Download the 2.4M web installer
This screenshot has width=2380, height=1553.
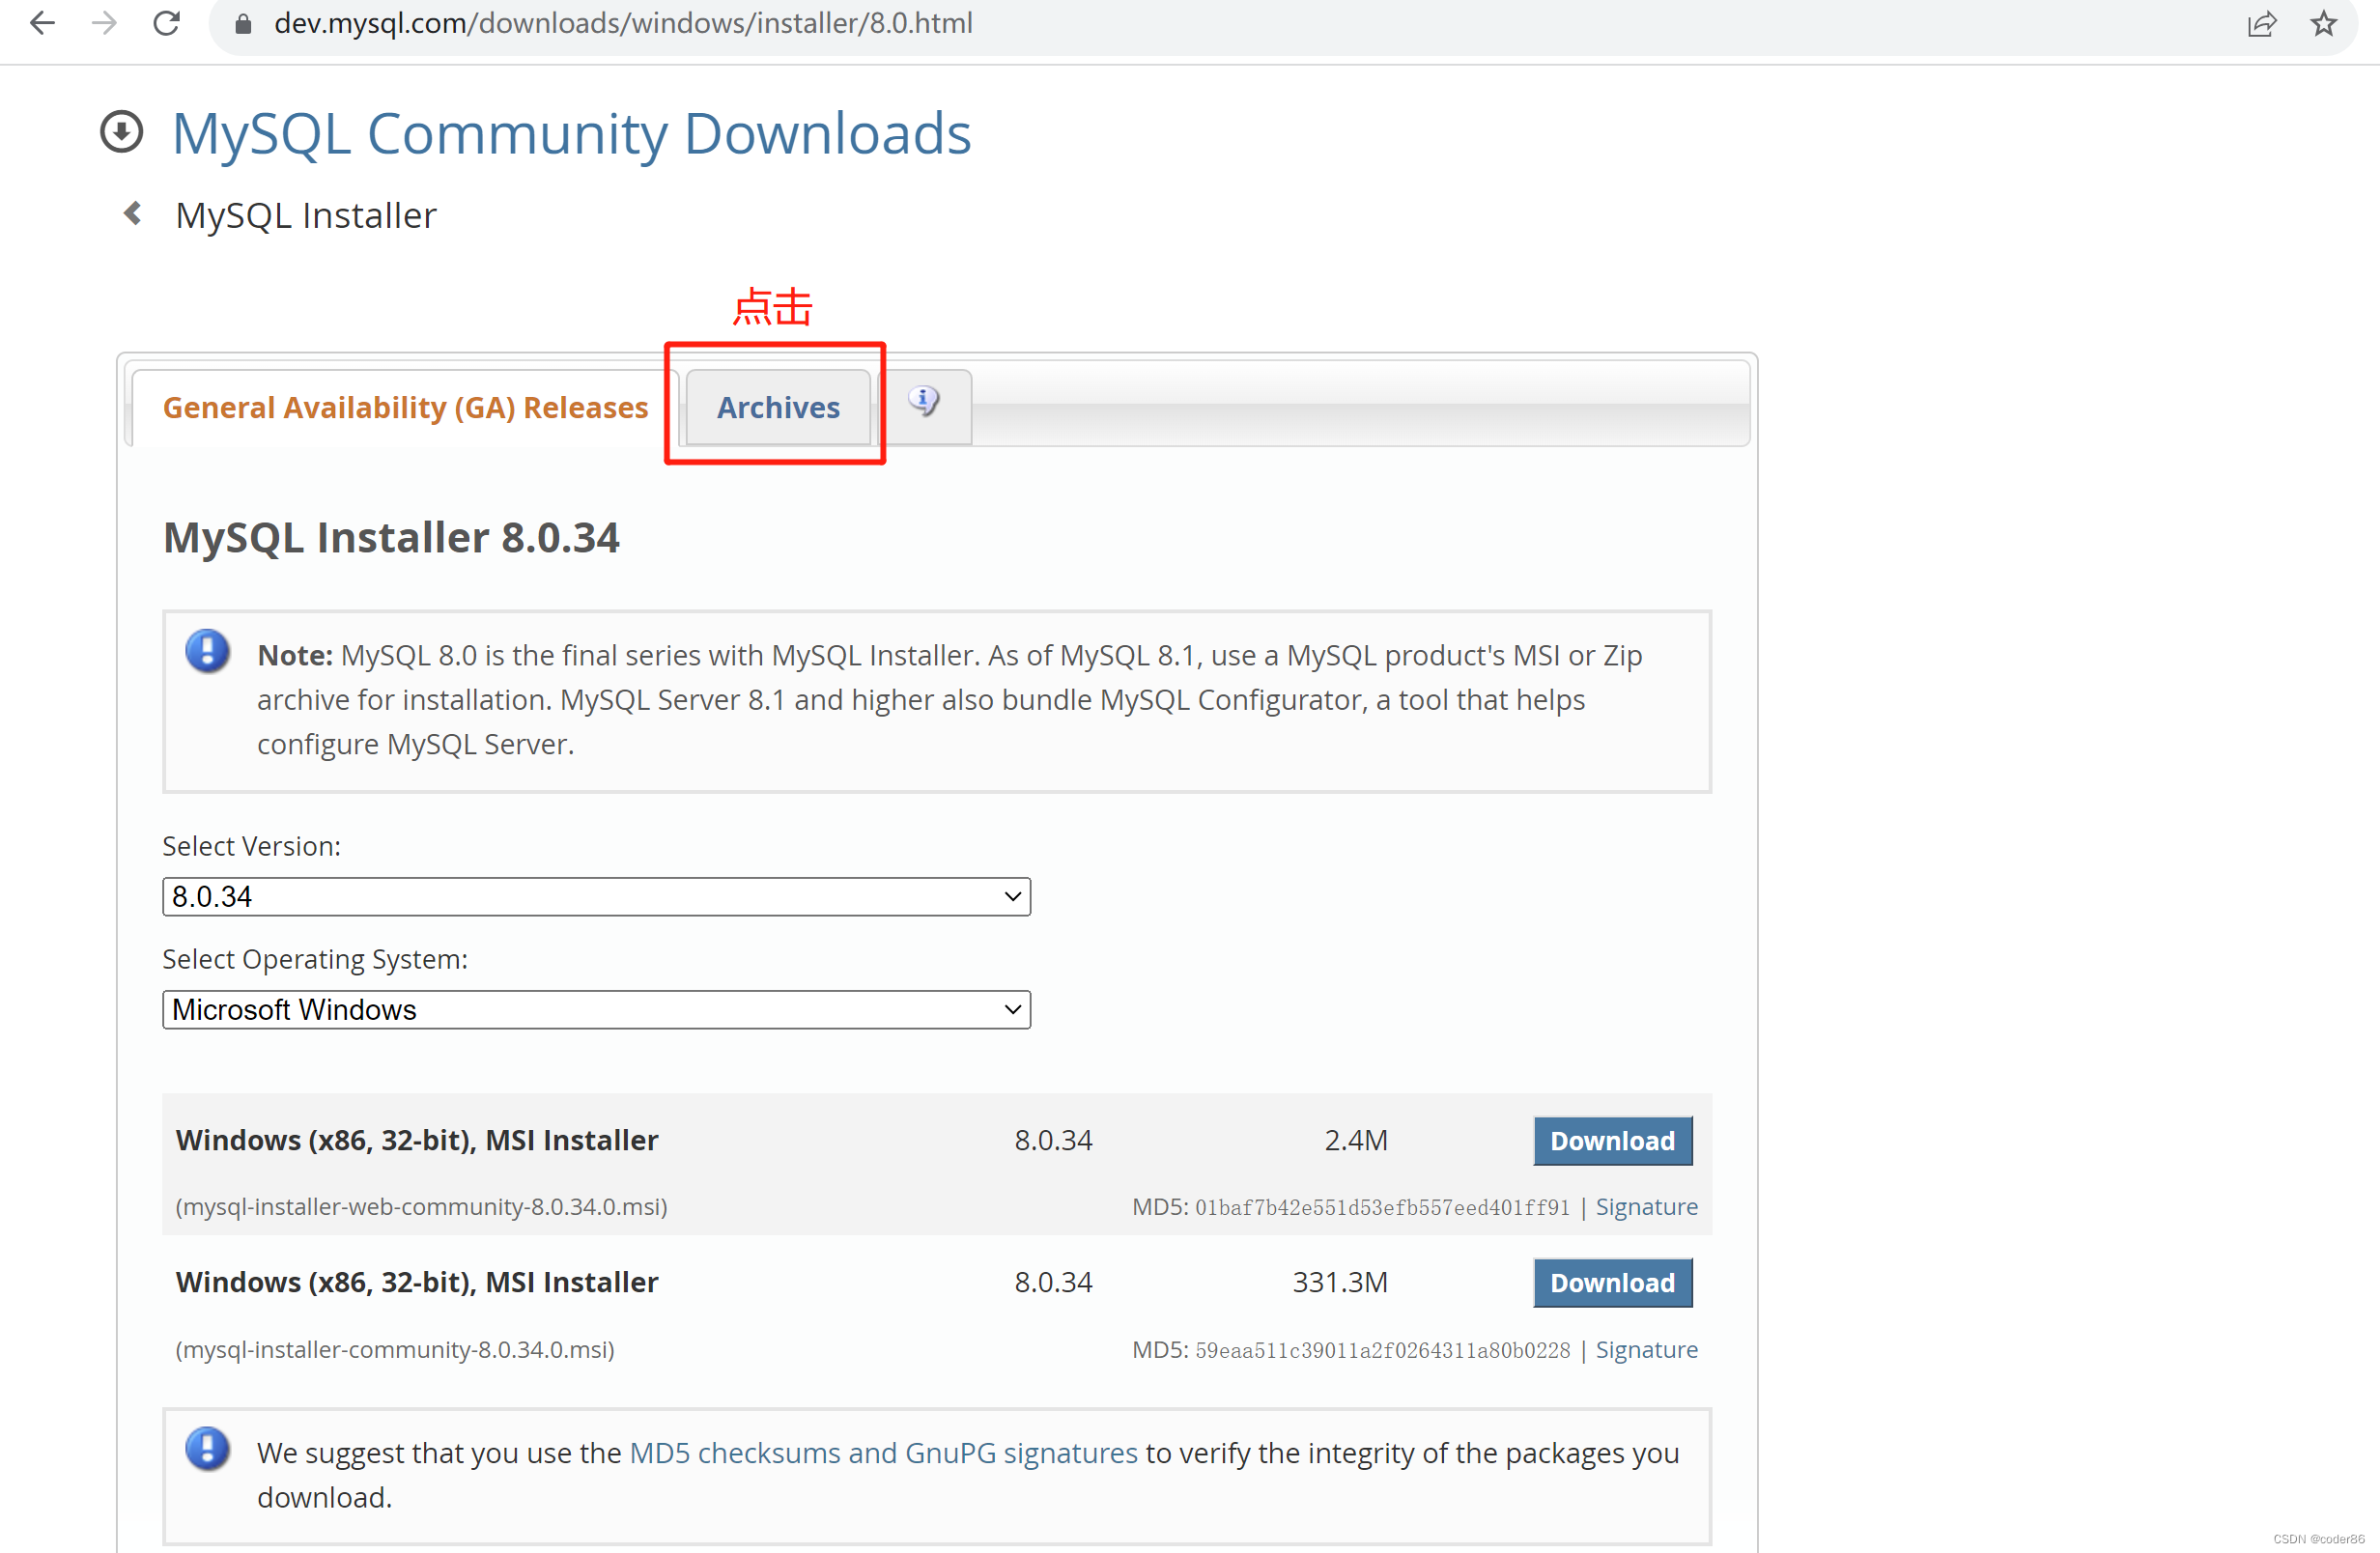pyautogui.click(x=1611, y=1140)
